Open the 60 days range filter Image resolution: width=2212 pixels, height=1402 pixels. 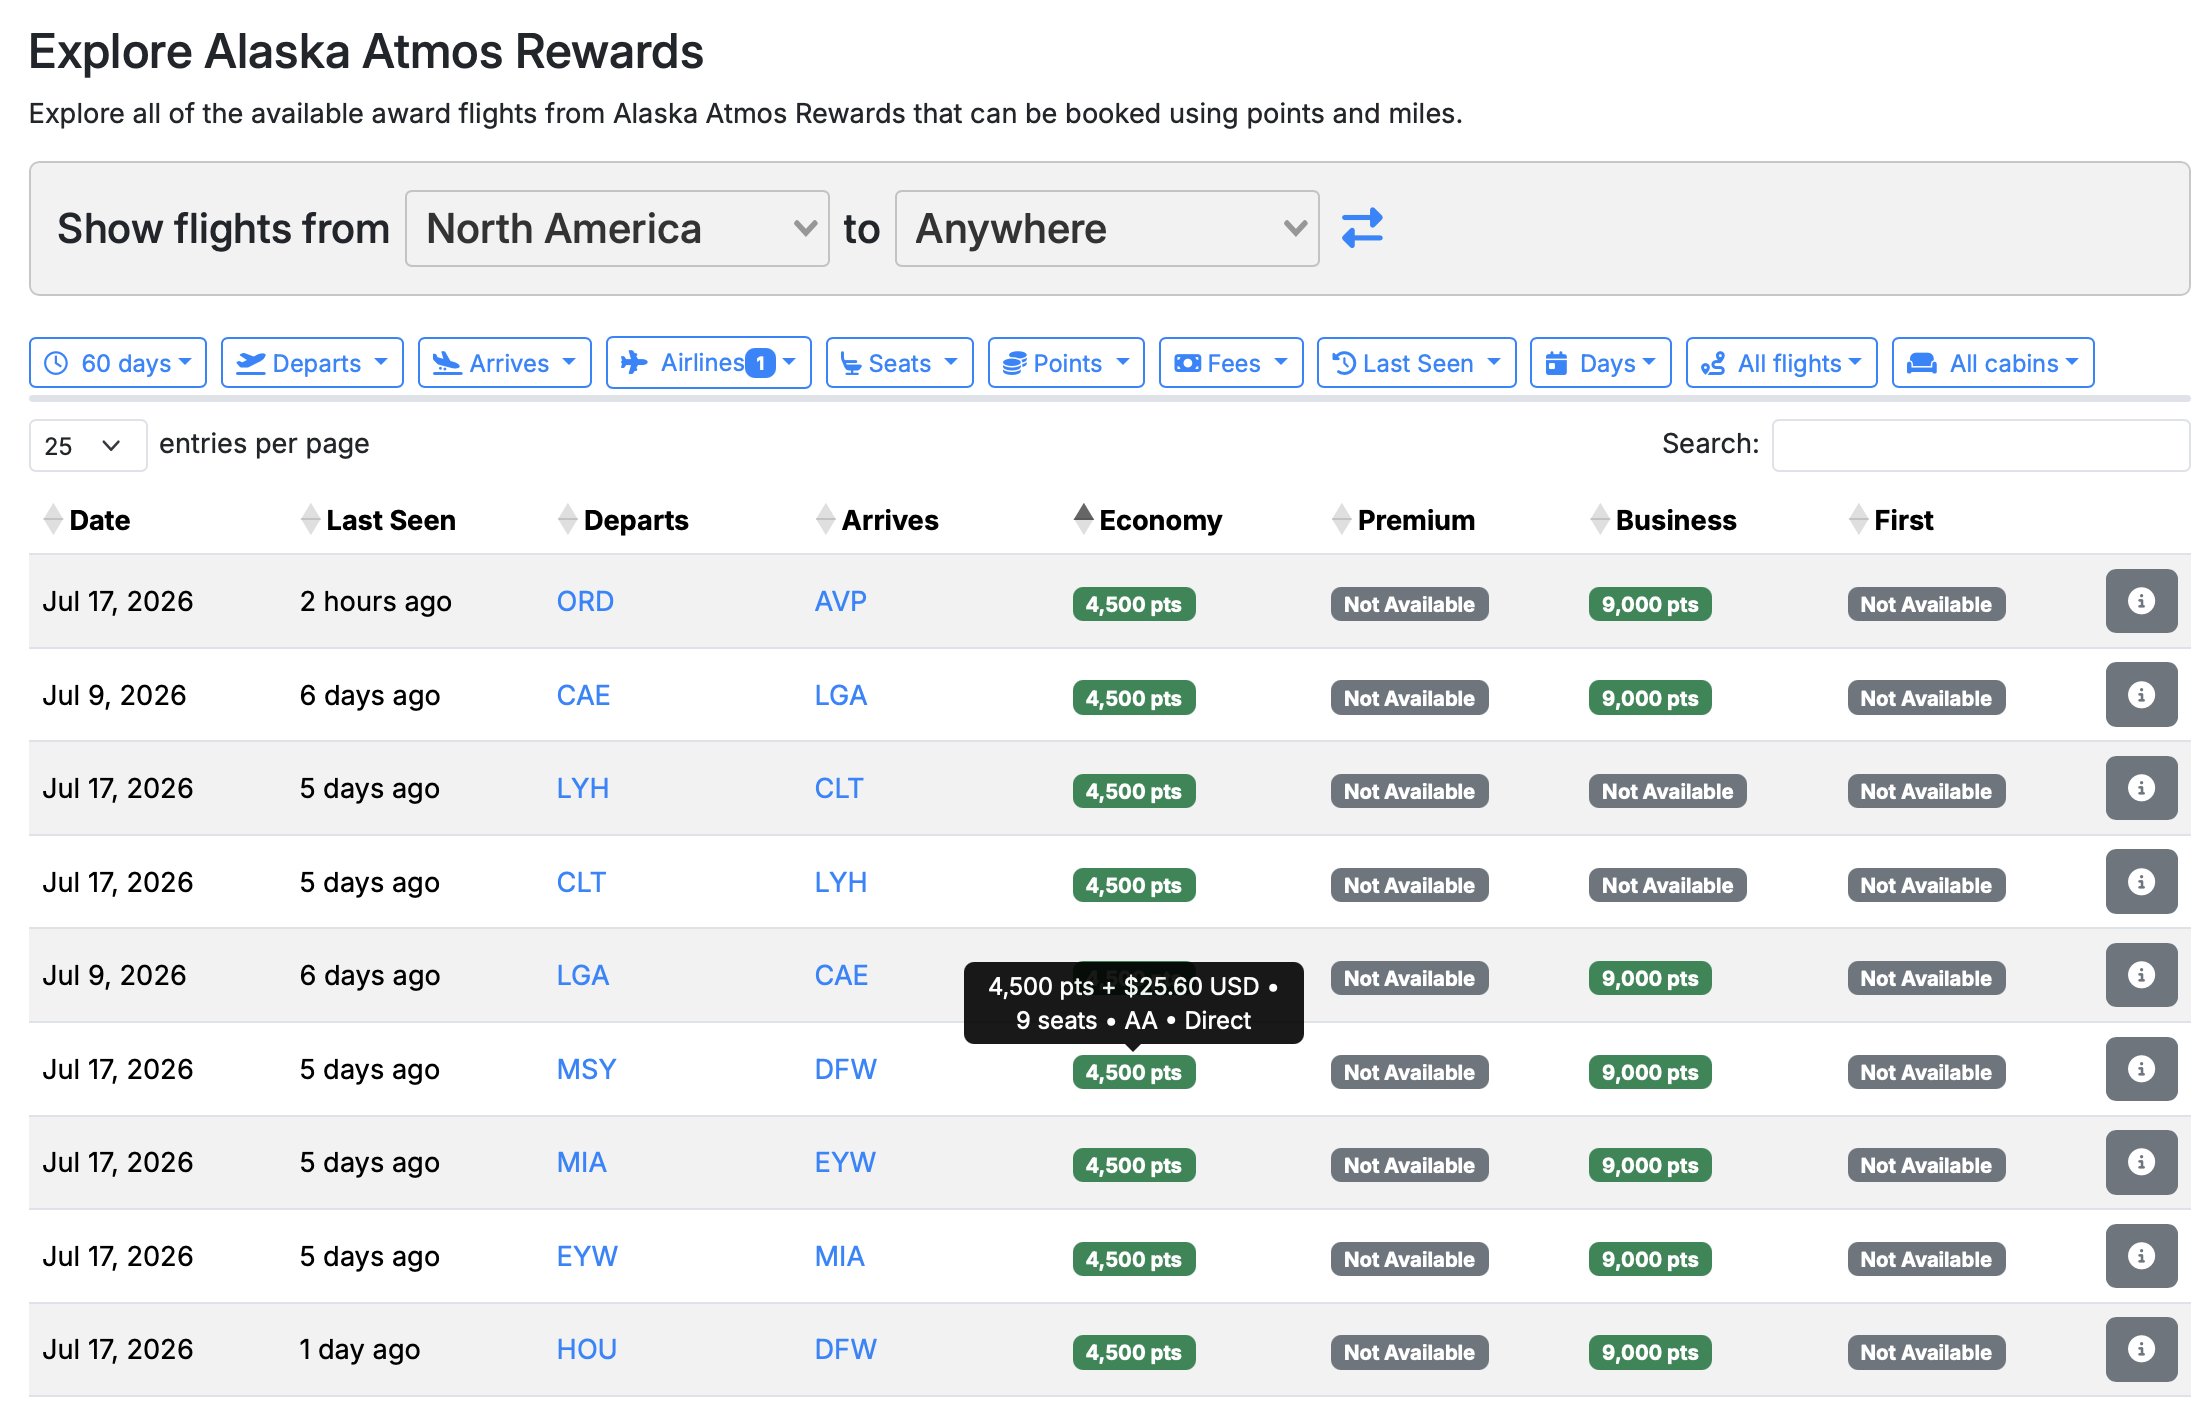click(118, 363)
